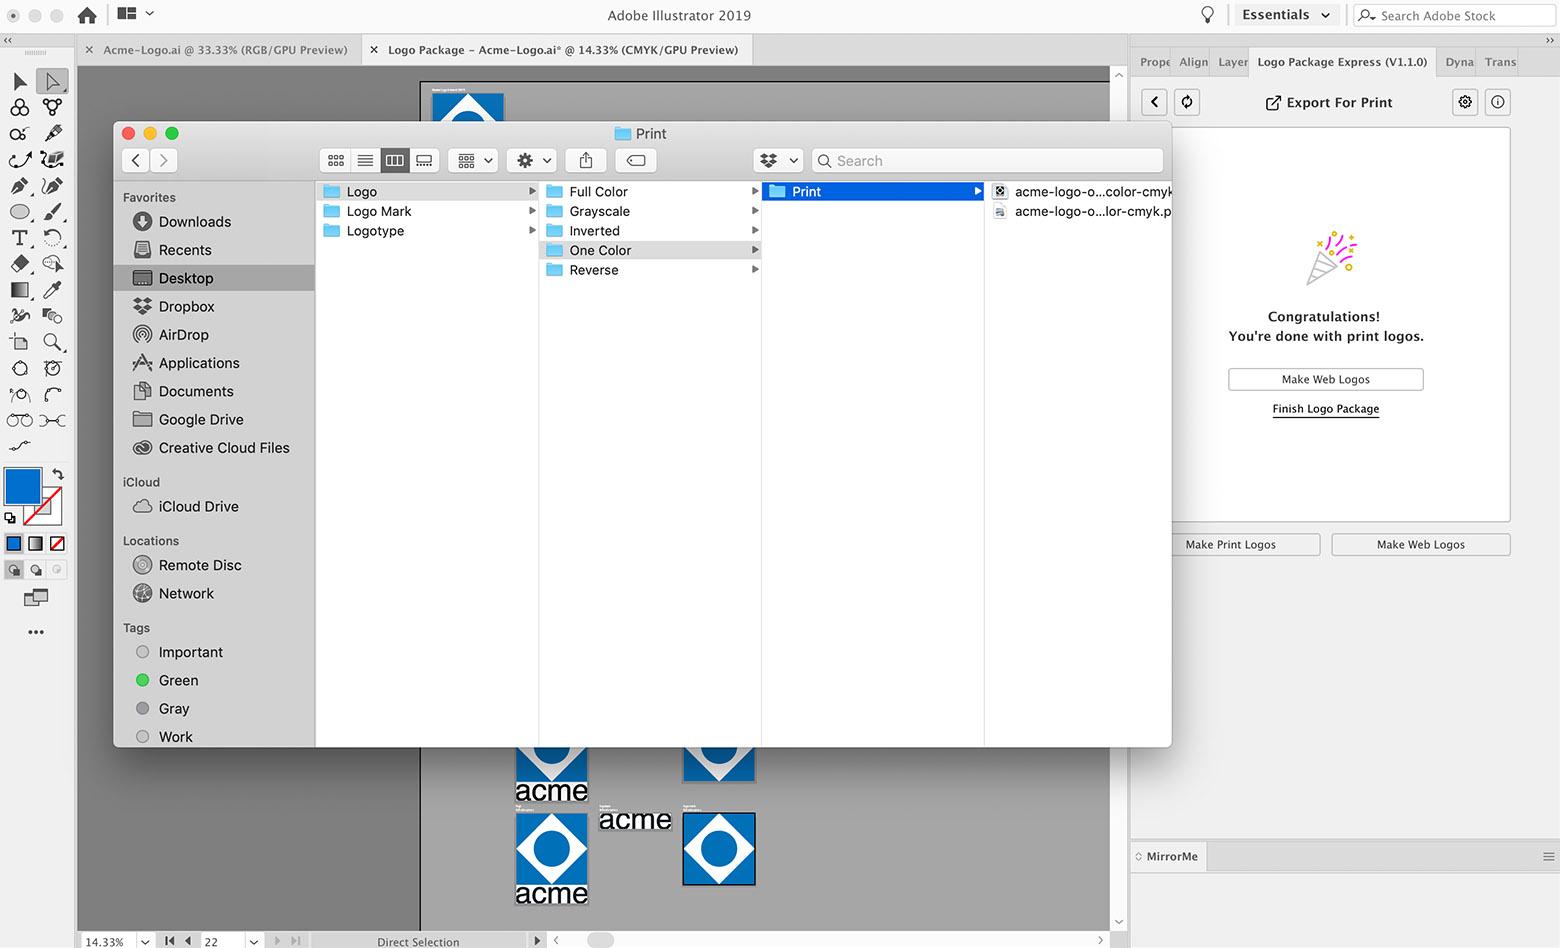Open the Arrange Documents dropdown
Image resolution: width=1560 pixels, height=948 pixels.
(x=136, y=14)
